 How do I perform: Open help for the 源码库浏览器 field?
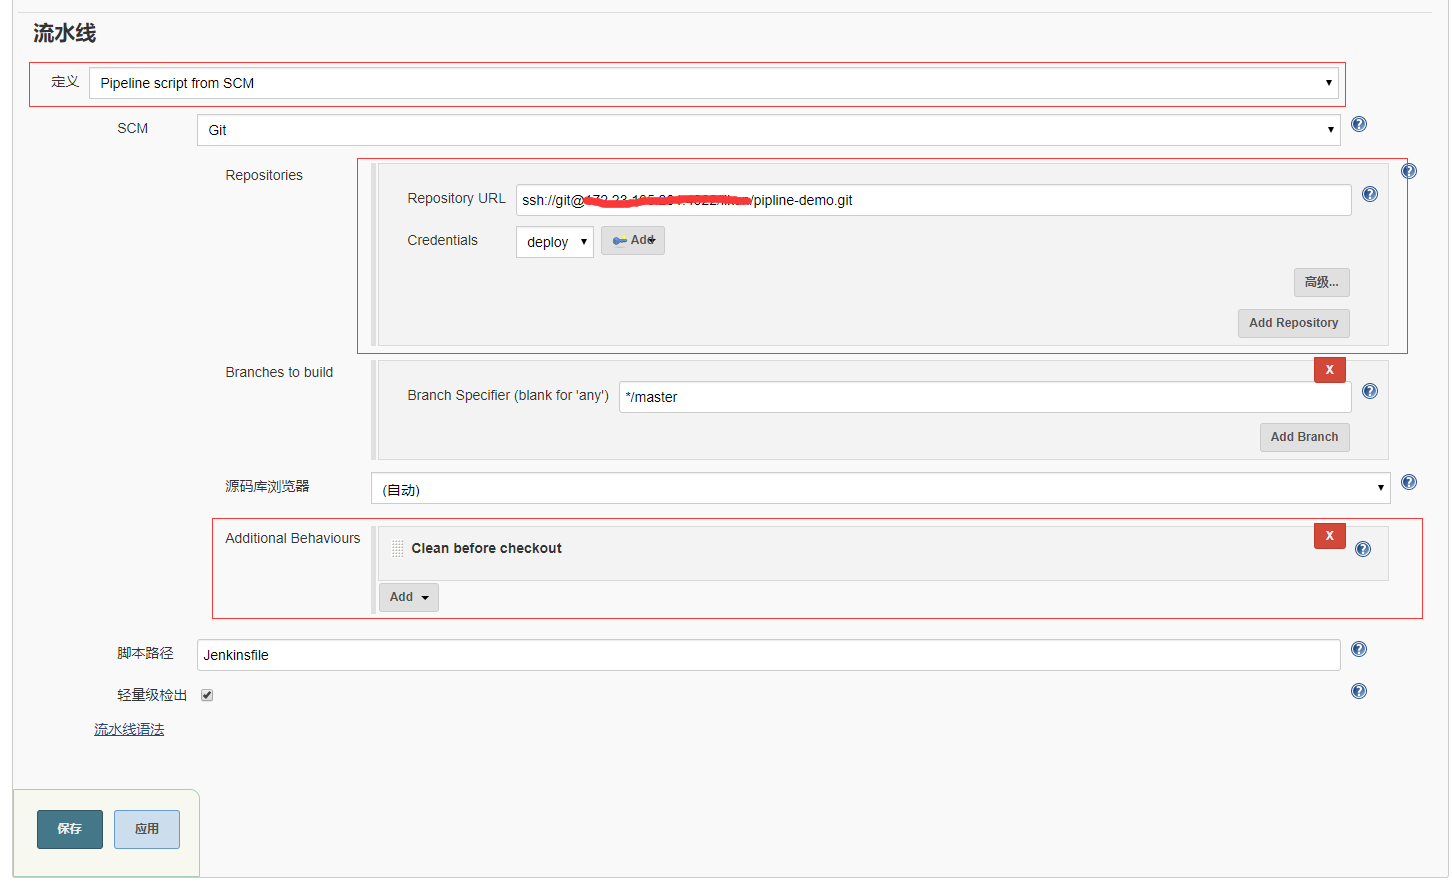pyautogui.click(x=1408, y=482)
